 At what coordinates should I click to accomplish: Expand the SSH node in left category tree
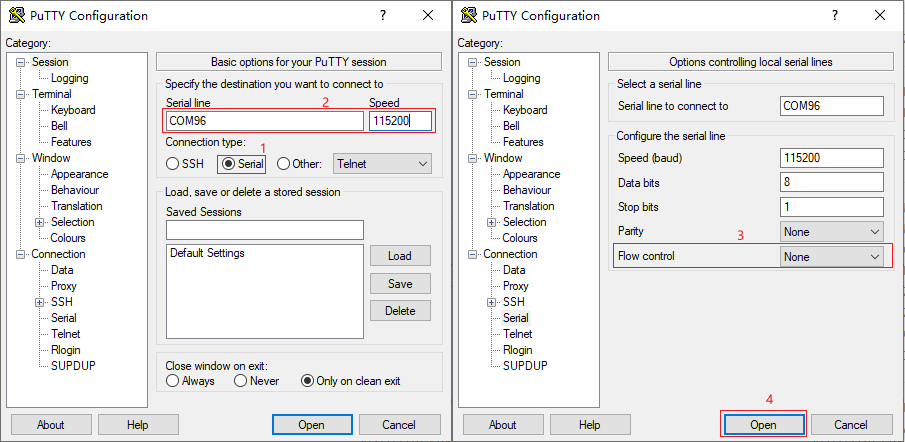39,302
